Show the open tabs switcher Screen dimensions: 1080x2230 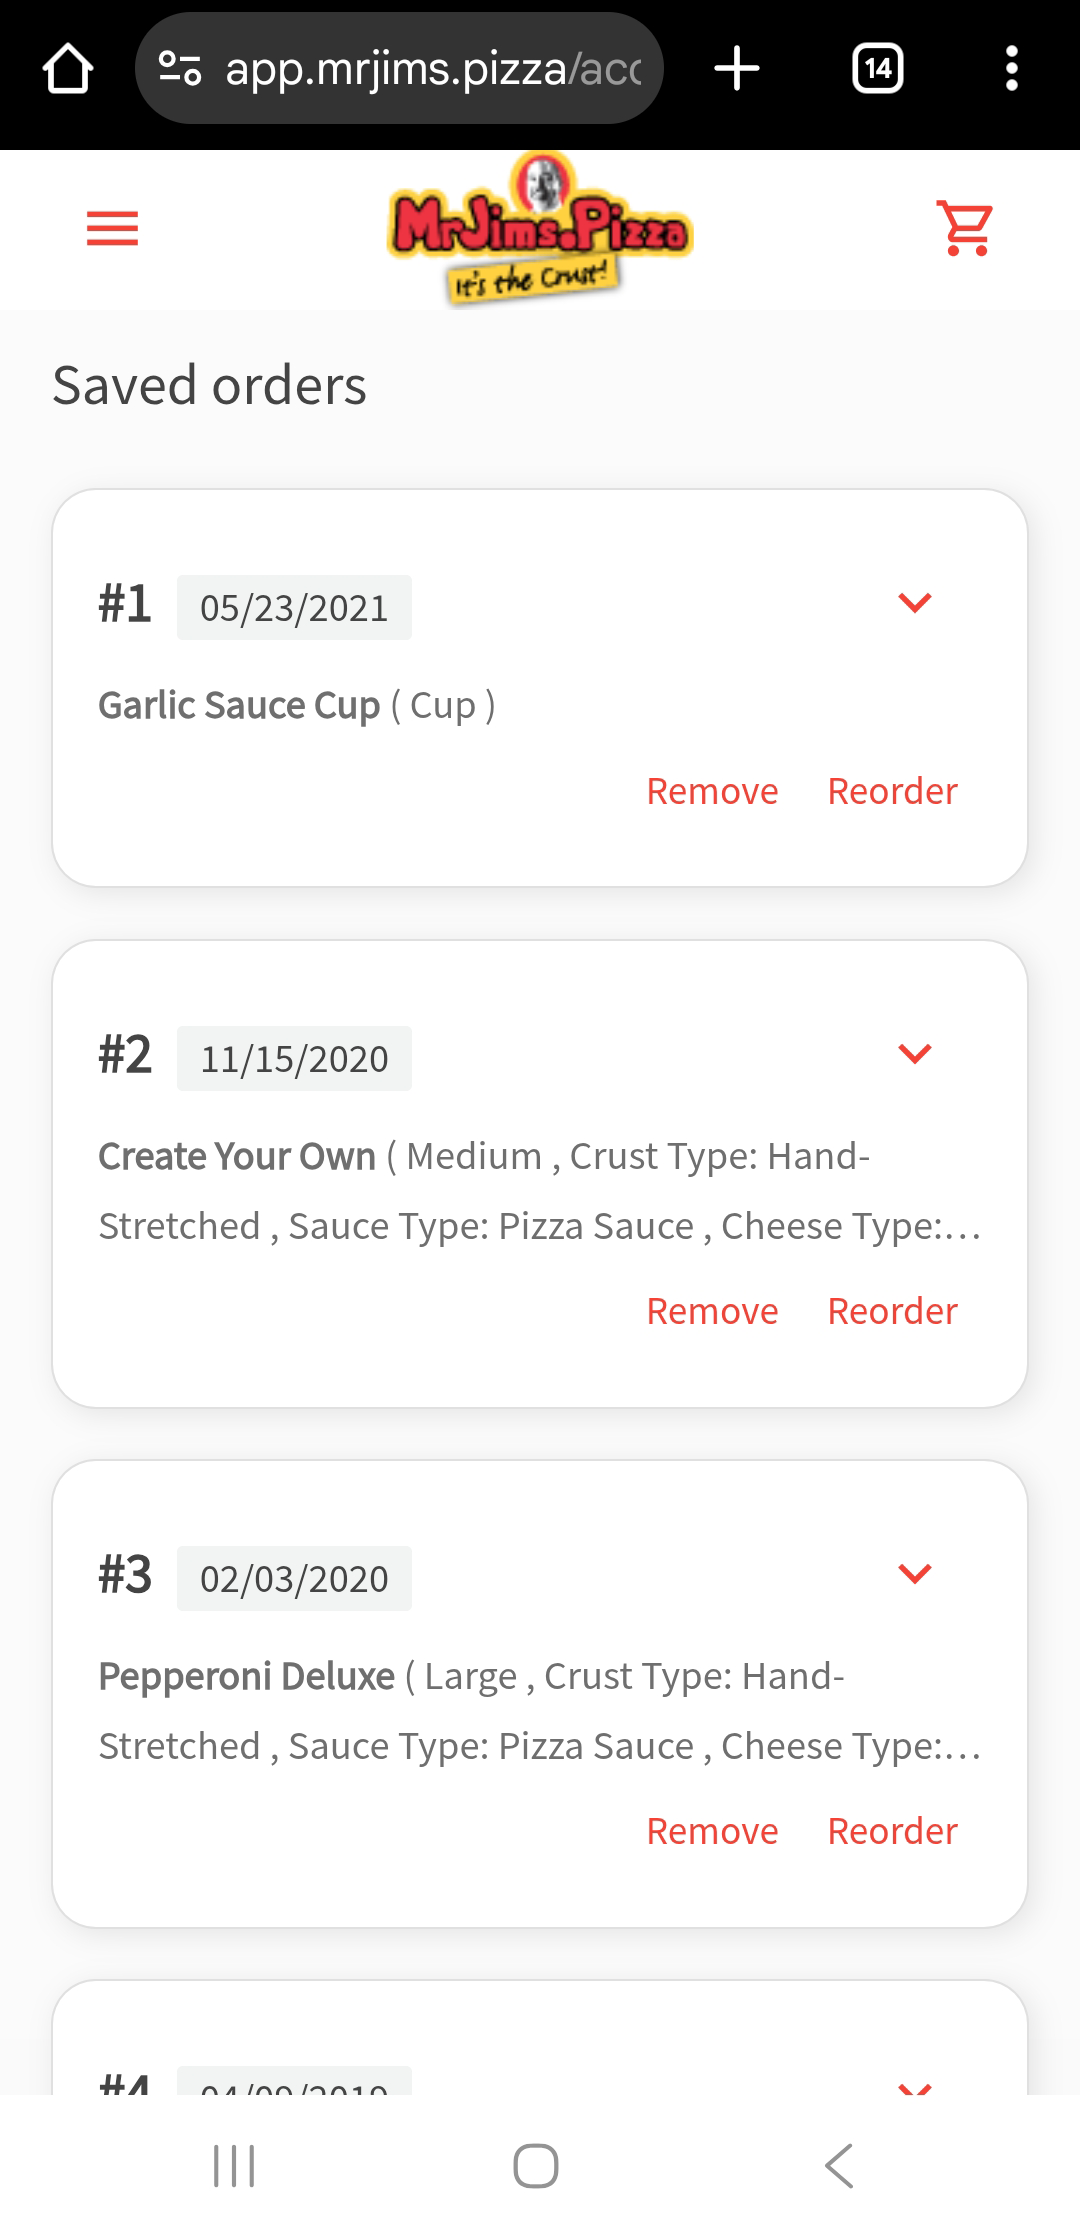click(877, 69)
